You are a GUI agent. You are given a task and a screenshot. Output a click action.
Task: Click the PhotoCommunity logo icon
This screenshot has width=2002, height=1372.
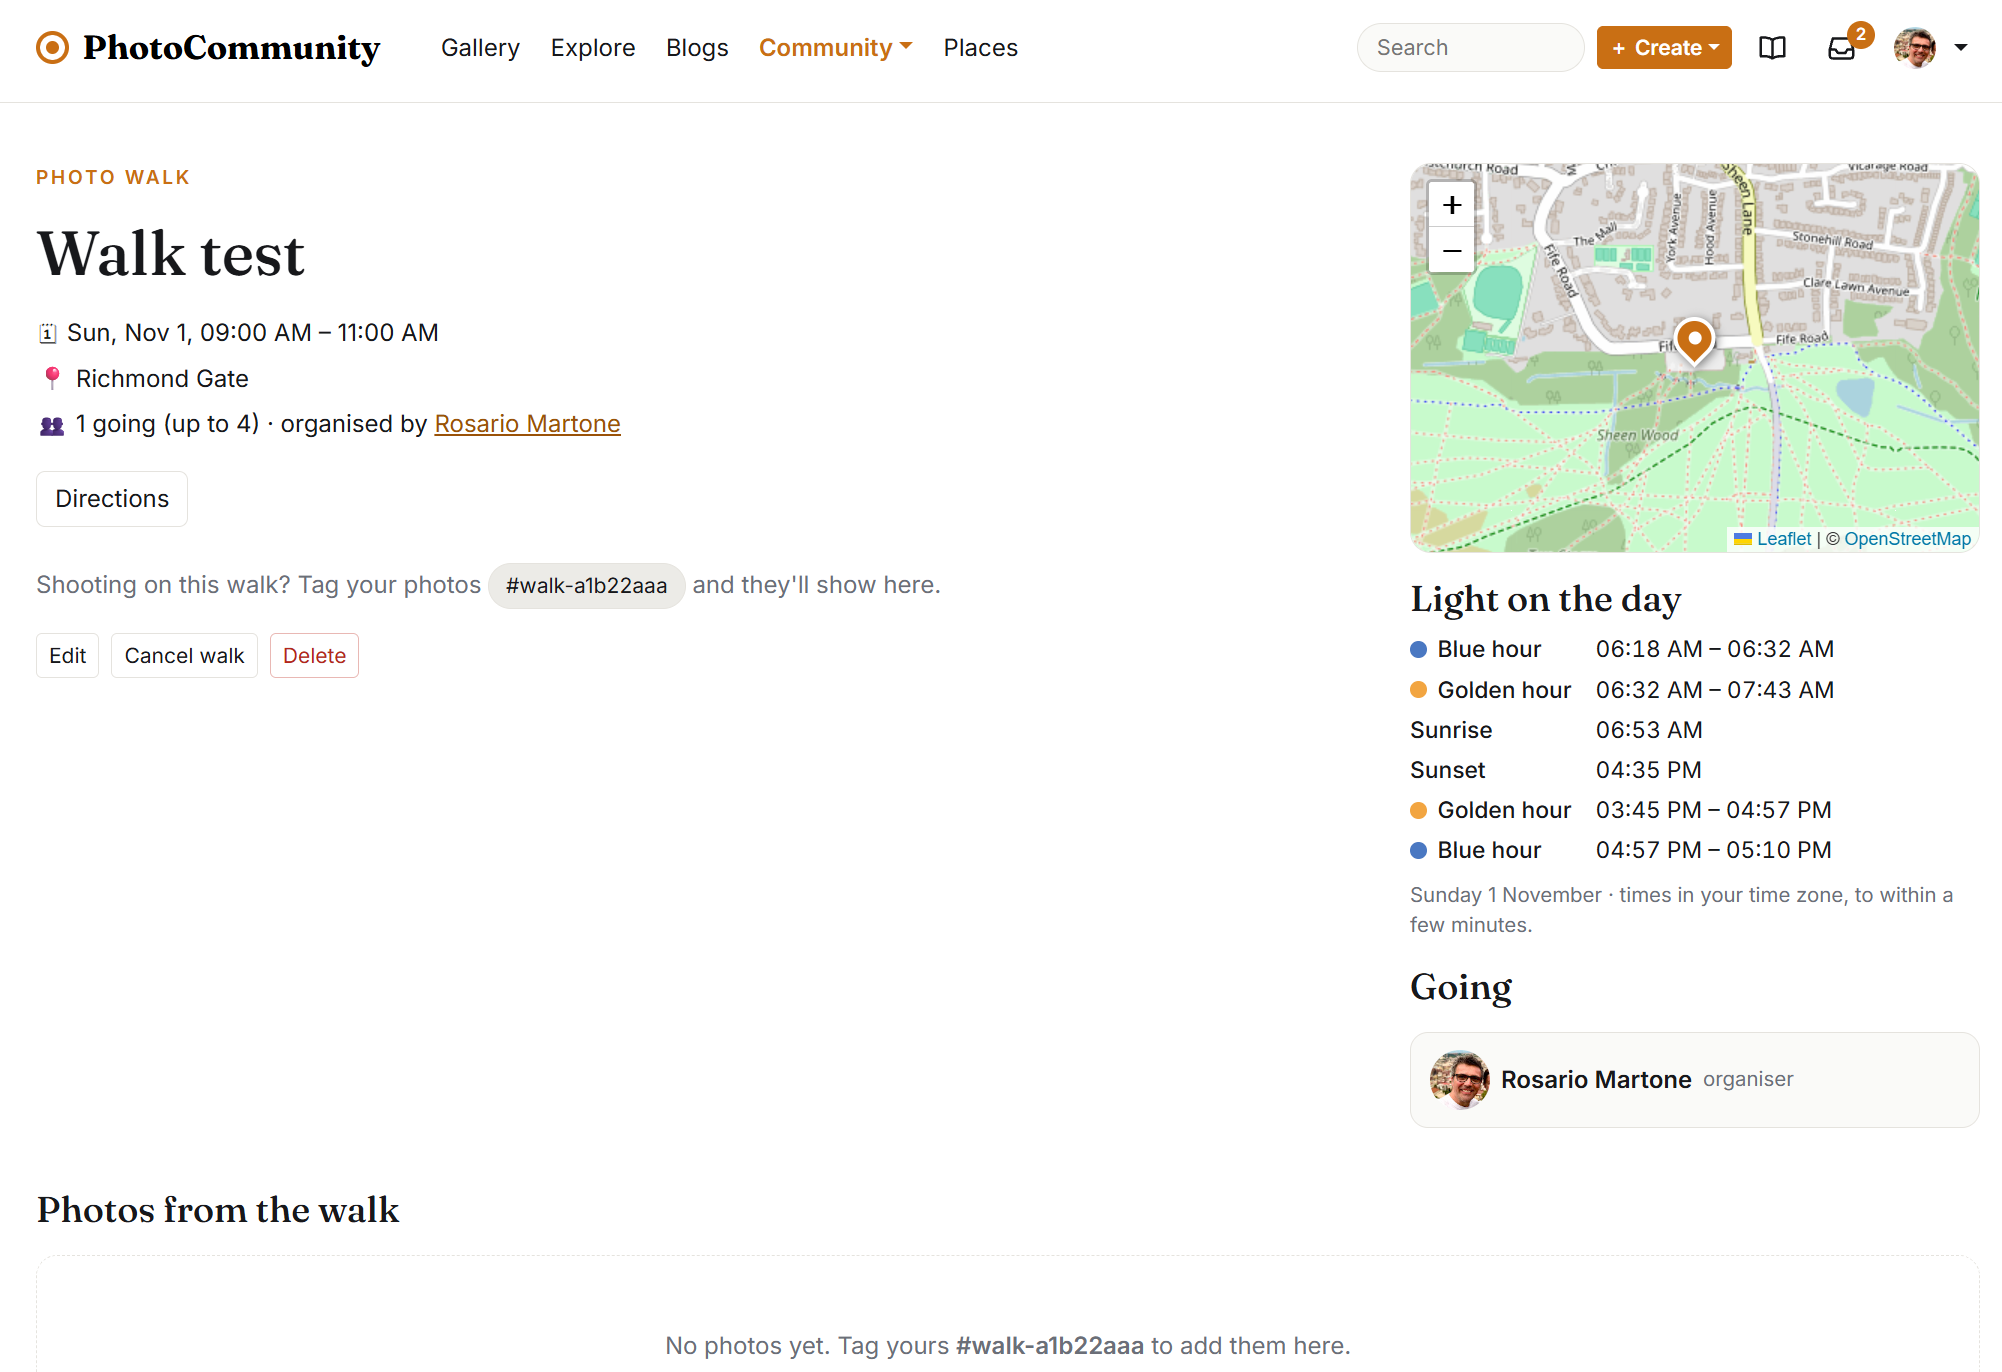pyautogui.click(x=52, y=47)
